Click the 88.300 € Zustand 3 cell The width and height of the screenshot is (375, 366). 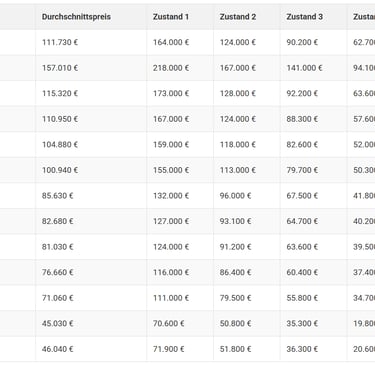(302, 119)
